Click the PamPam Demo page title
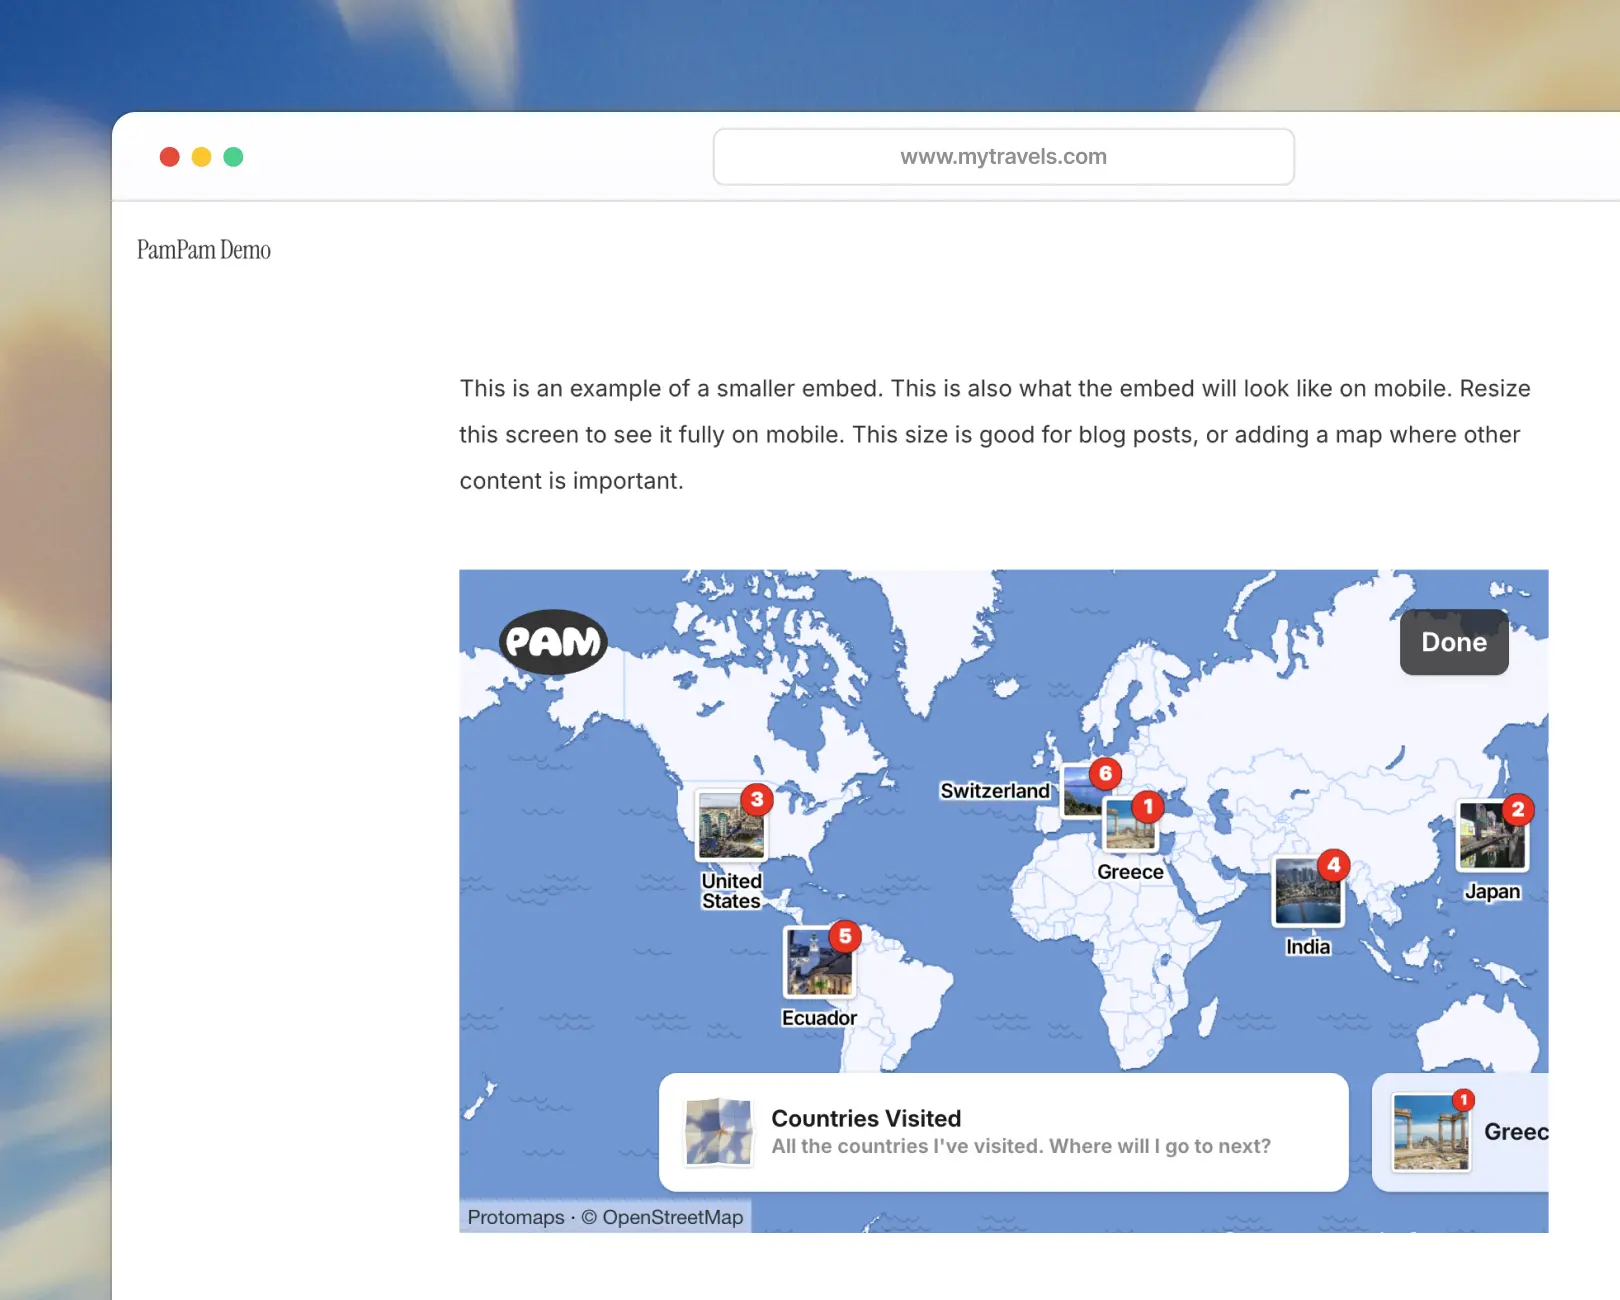Image resolution: width=1620 pixels, height=1300 pixels. [204, 249]
